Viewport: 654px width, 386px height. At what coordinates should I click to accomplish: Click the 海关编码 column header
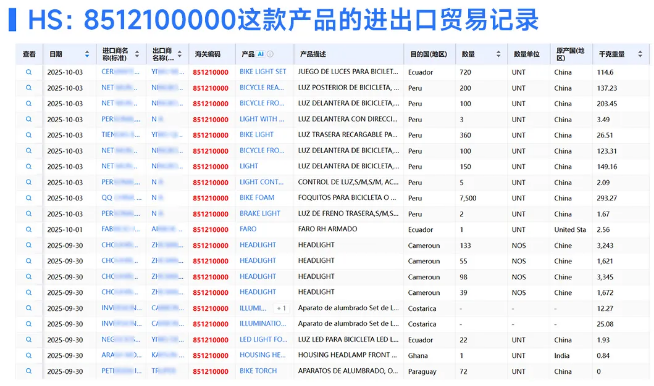coord(208,54)
